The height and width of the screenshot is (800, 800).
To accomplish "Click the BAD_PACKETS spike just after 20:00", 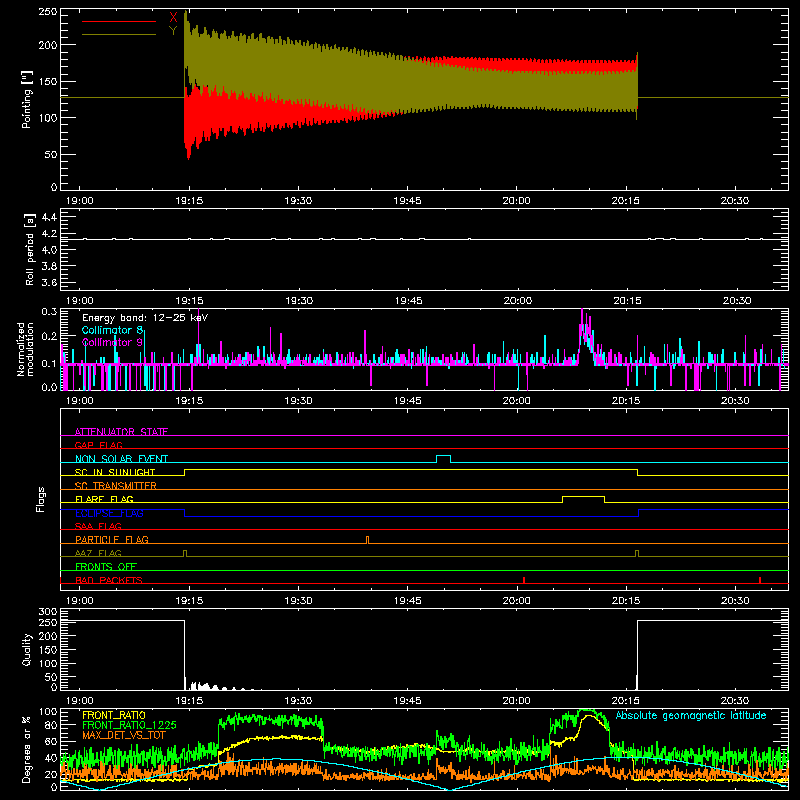I will tap(524, 580).
